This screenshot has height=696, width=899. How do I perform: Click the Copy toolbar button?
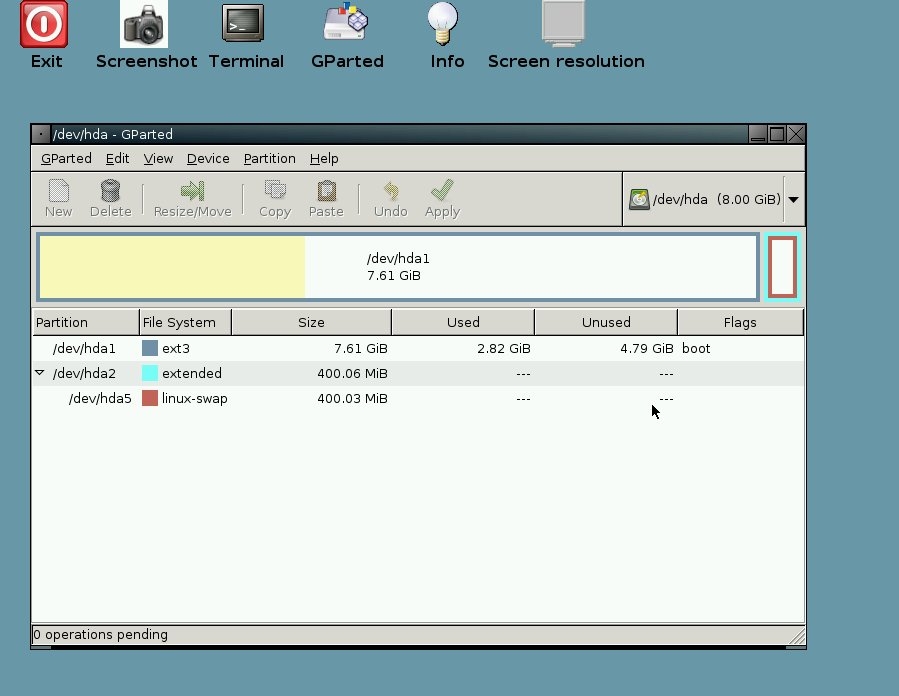[275, 198]
